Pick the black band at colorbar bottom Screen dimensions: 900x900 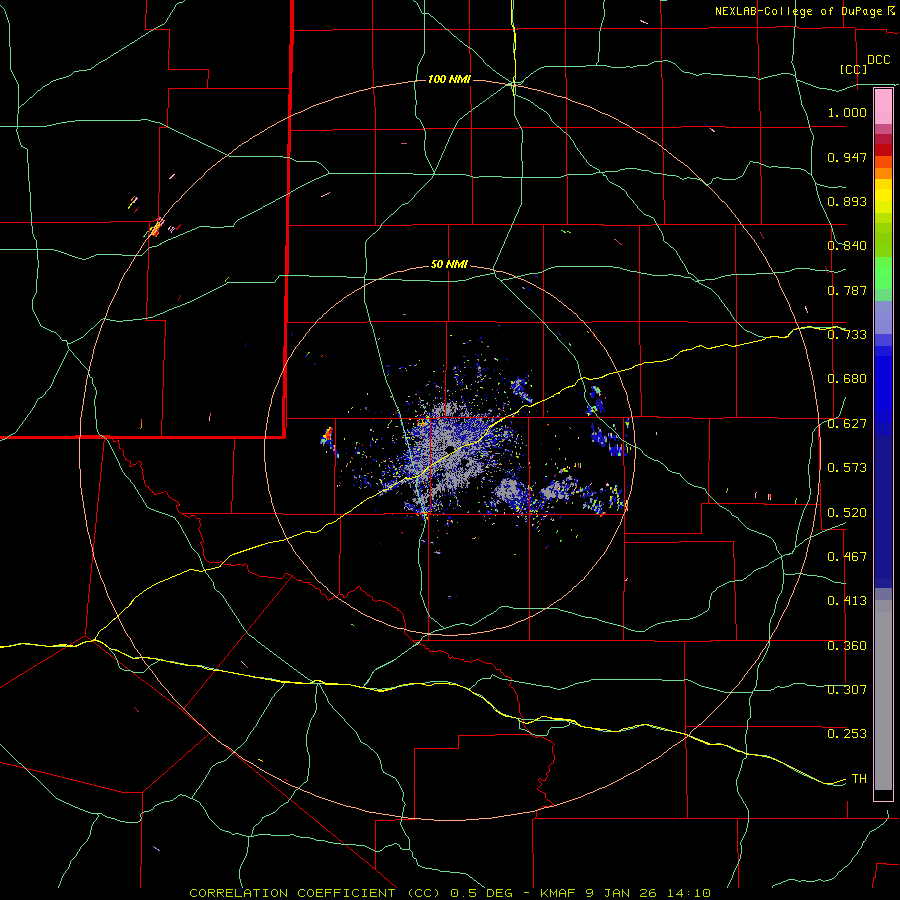click(883, 795)
